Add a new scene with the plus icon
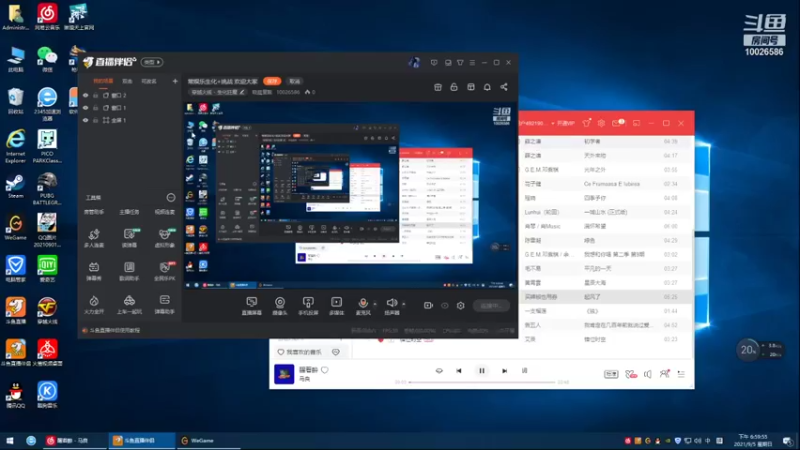The image size is (800, 450). (175, 81)
